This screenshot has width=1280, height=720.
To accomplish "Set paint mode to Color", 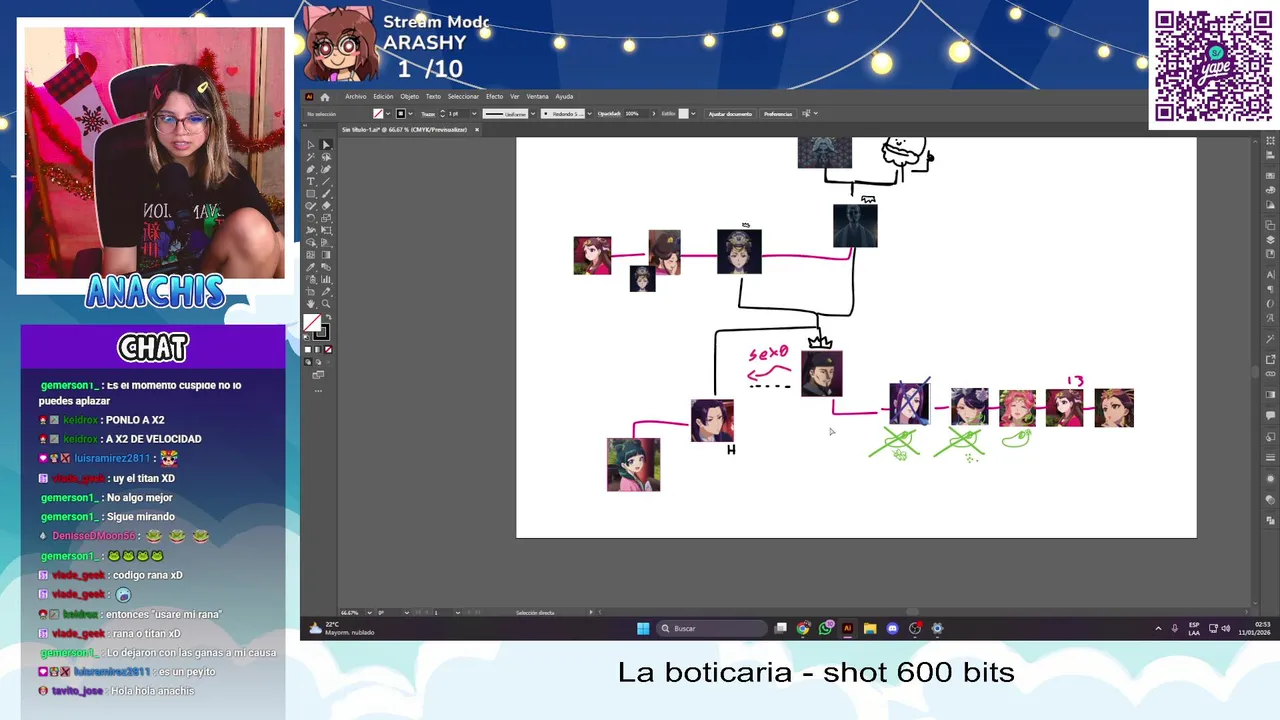I will tap(308, 349).
